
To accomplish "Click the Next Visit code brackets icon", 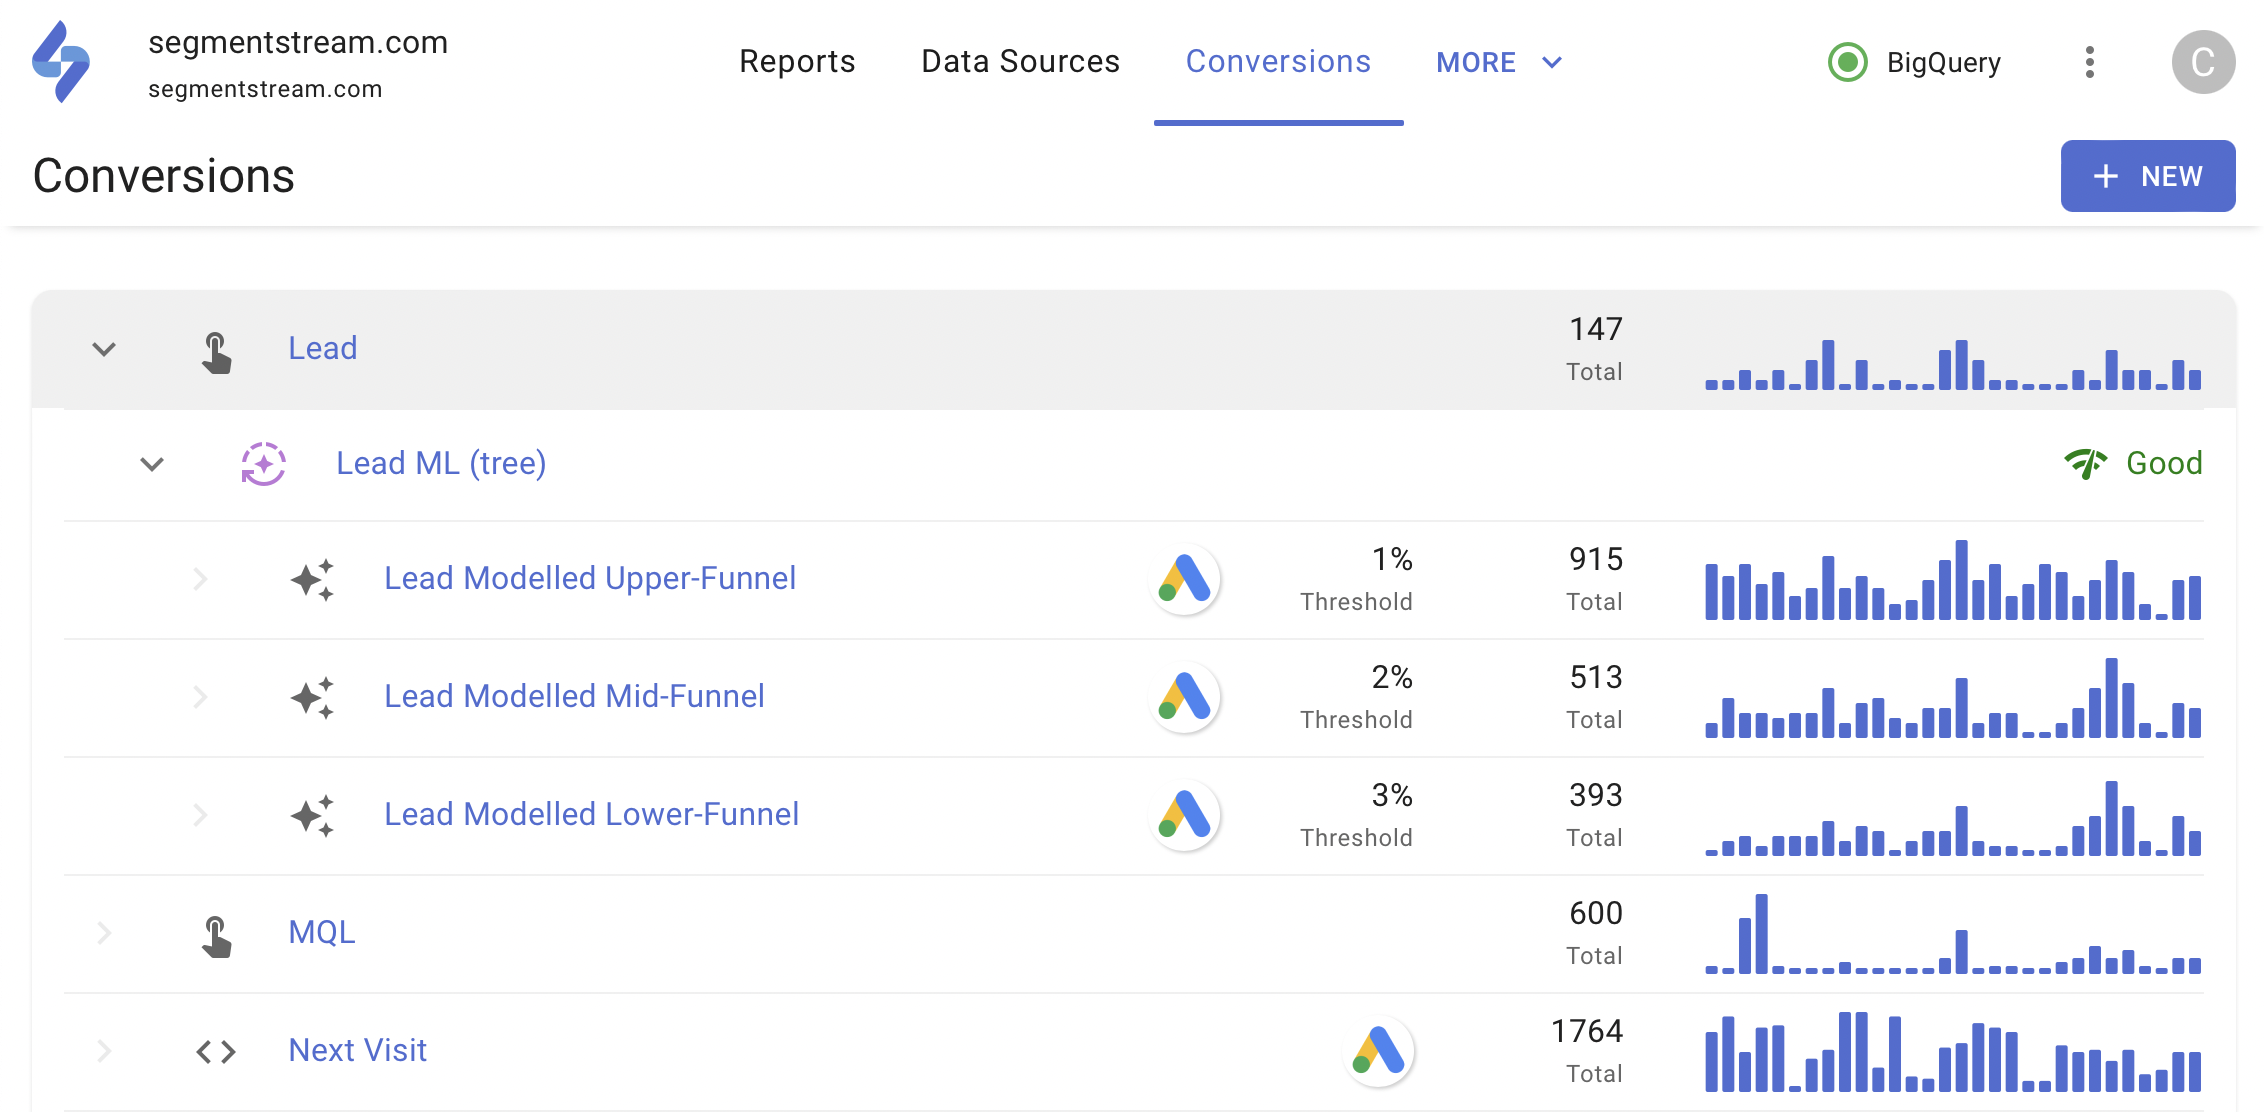I will [x=216, y=1052].
